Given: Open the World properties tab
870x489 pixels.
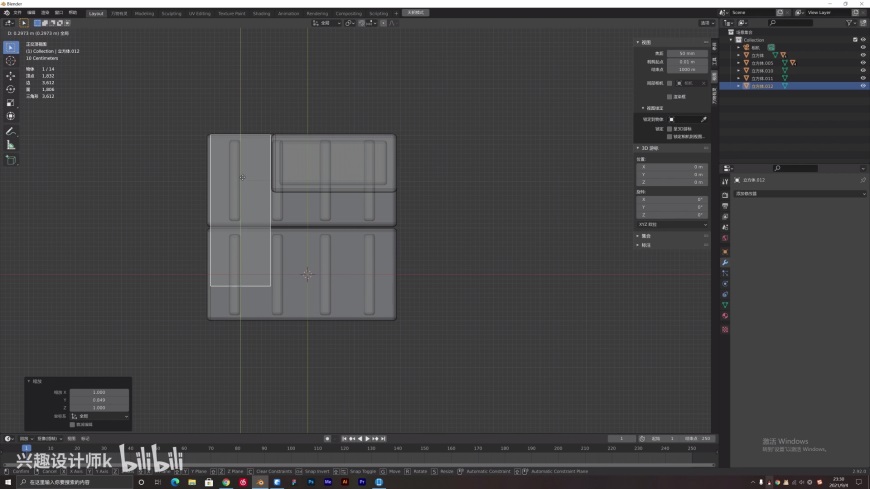Looking at the screenshot, I should tap(725, 238).
